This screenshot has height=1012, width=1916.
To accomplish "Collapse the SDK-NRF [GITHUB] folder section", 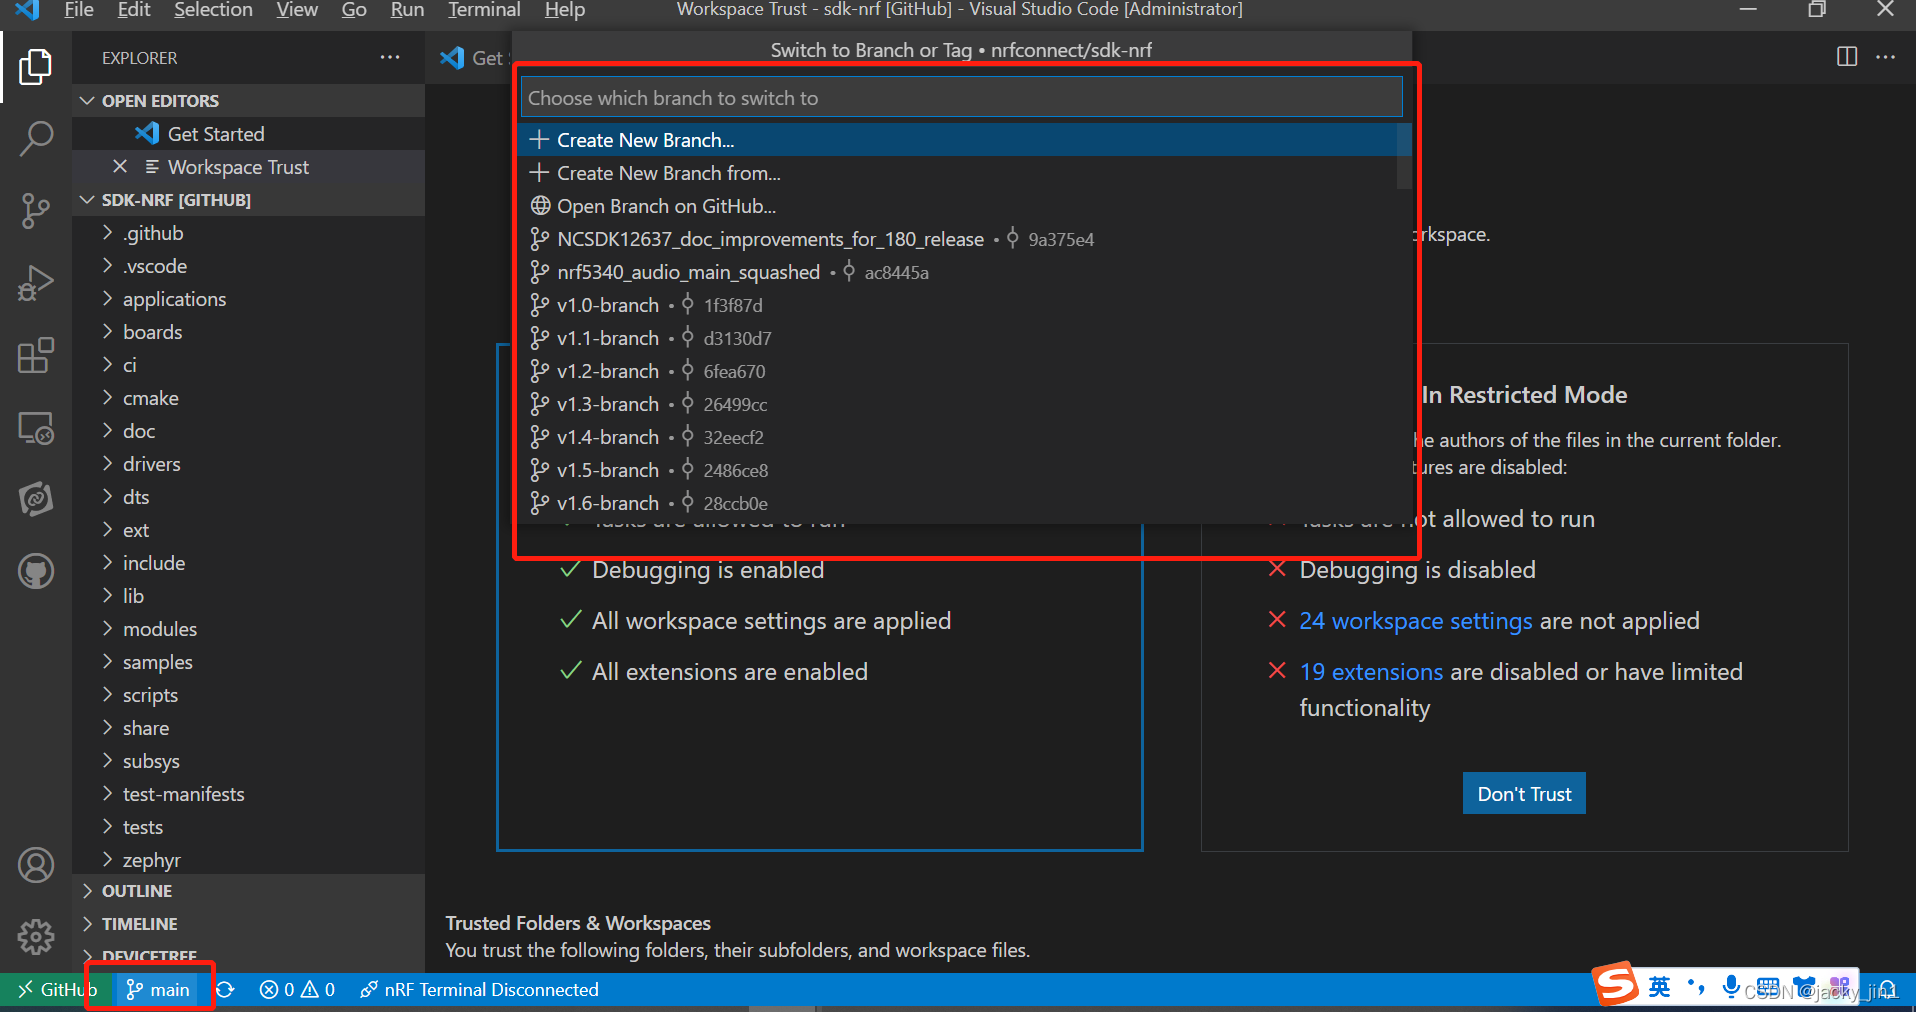I will 249,199.
